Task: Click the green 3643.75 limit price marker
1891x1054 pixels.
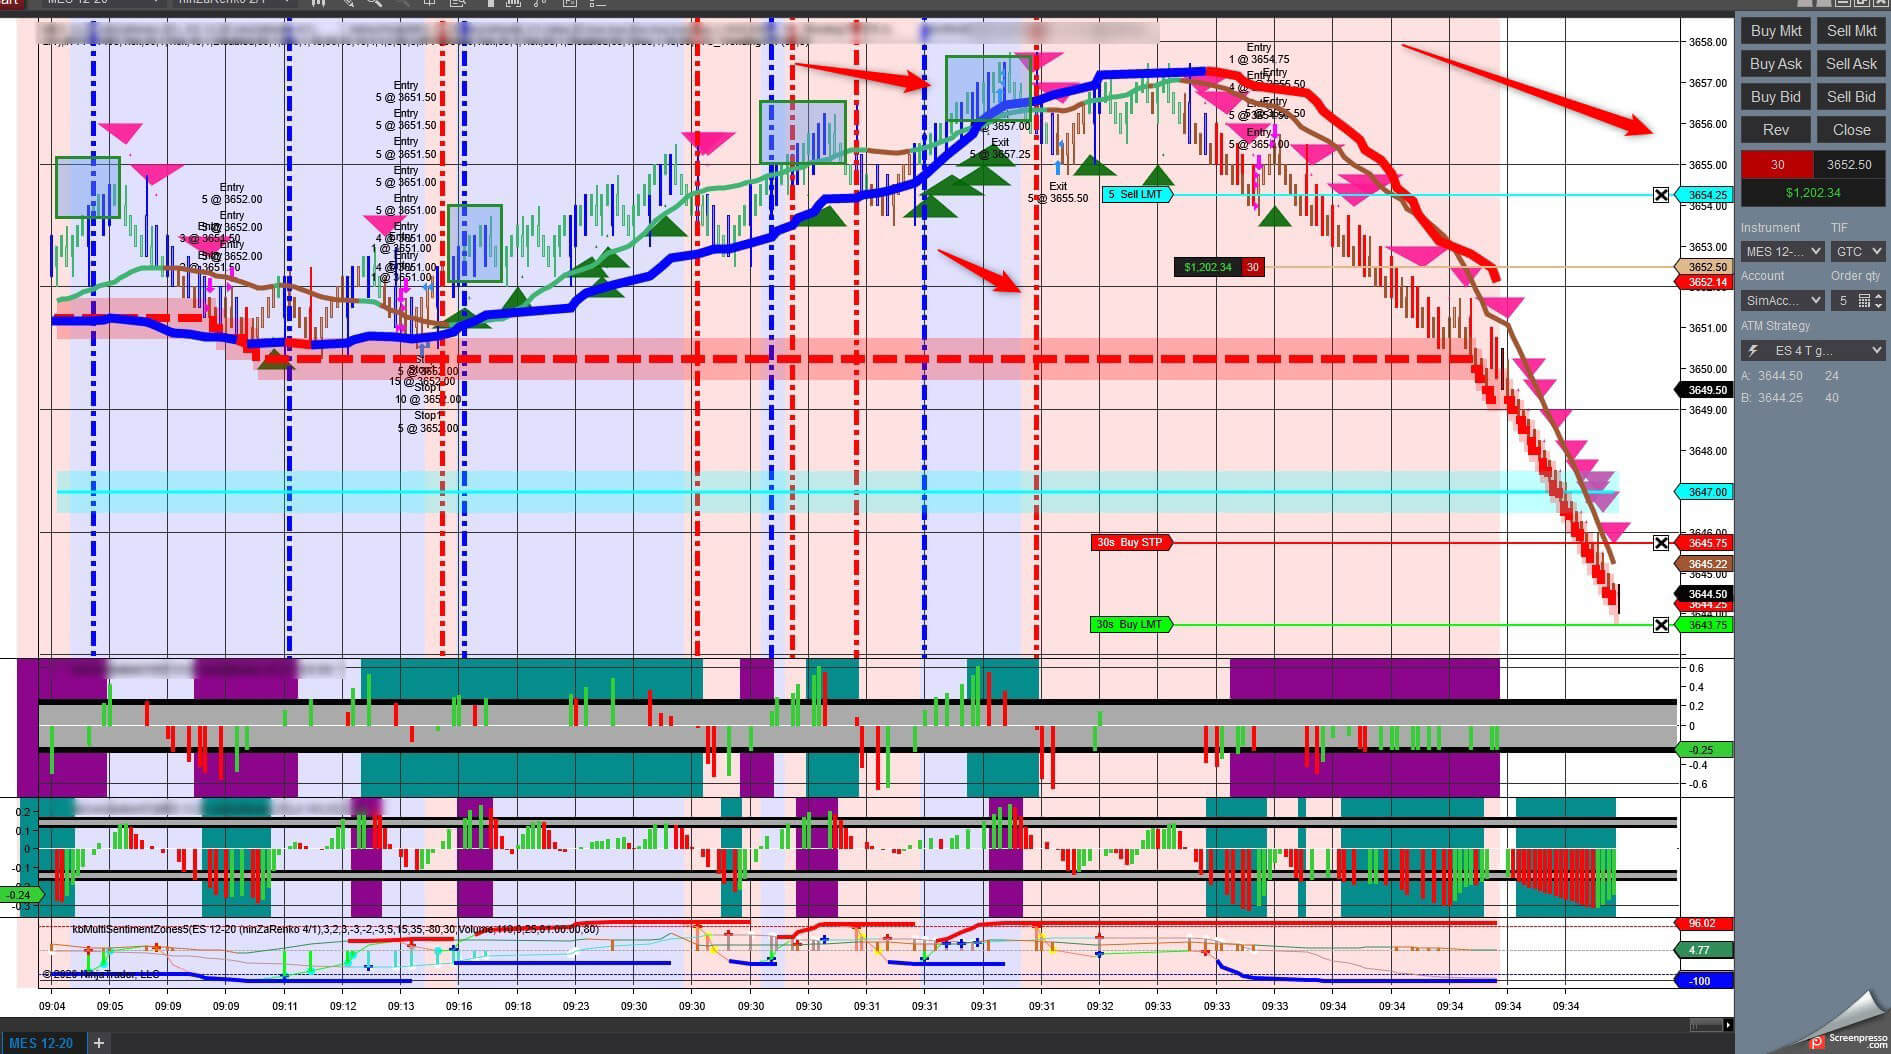Action: pyautogui.click(x=1705, y=625)
